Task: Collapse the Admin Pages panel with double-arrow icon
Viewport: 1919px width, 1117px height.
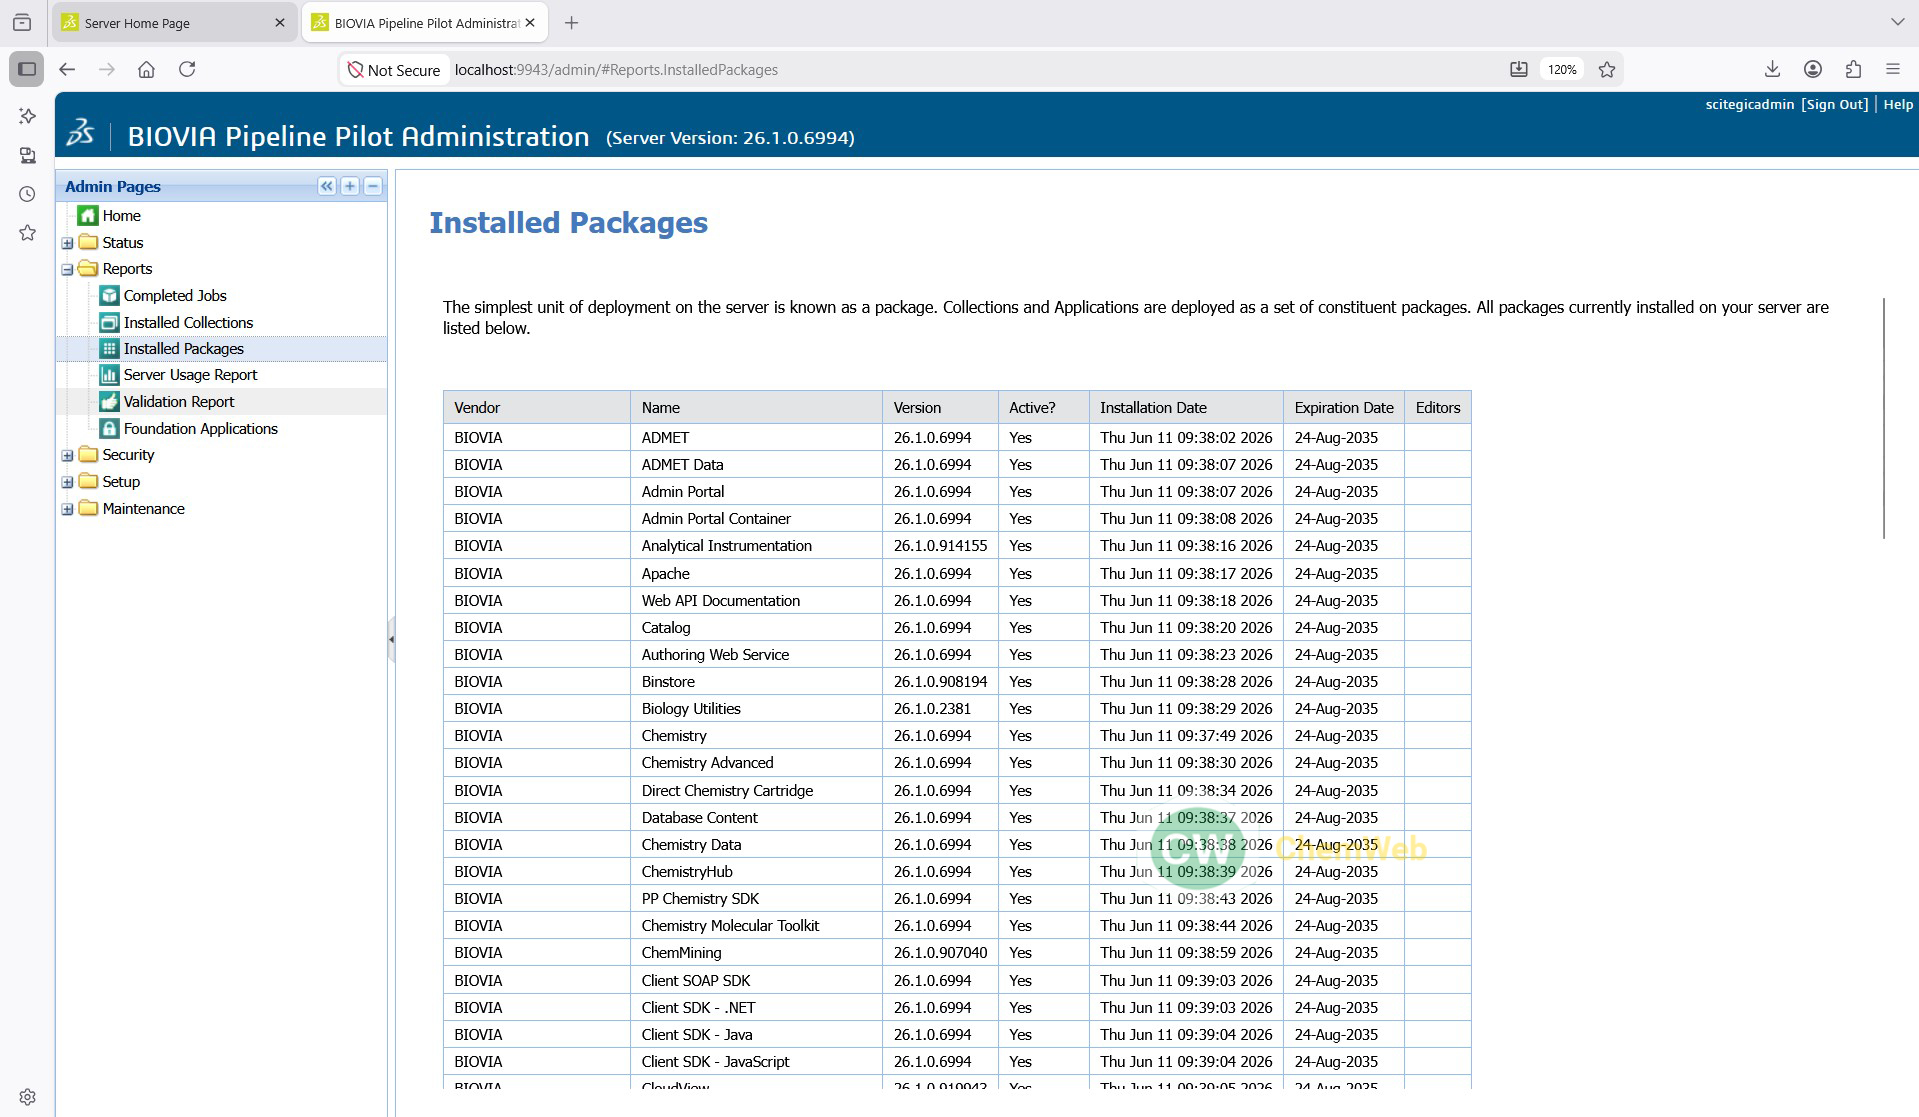Action: 327,186
